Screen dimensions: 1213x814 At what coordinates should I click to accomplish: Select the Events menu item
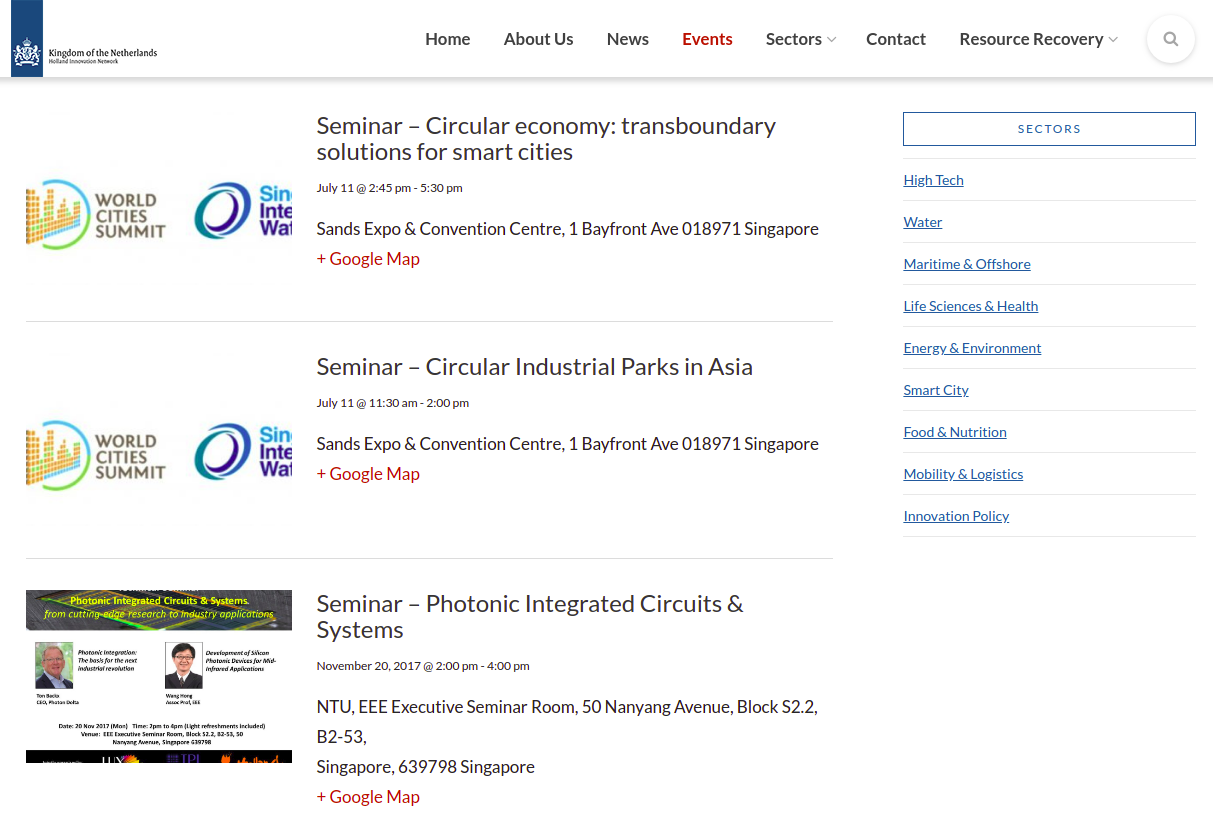[x=707, y=39]
